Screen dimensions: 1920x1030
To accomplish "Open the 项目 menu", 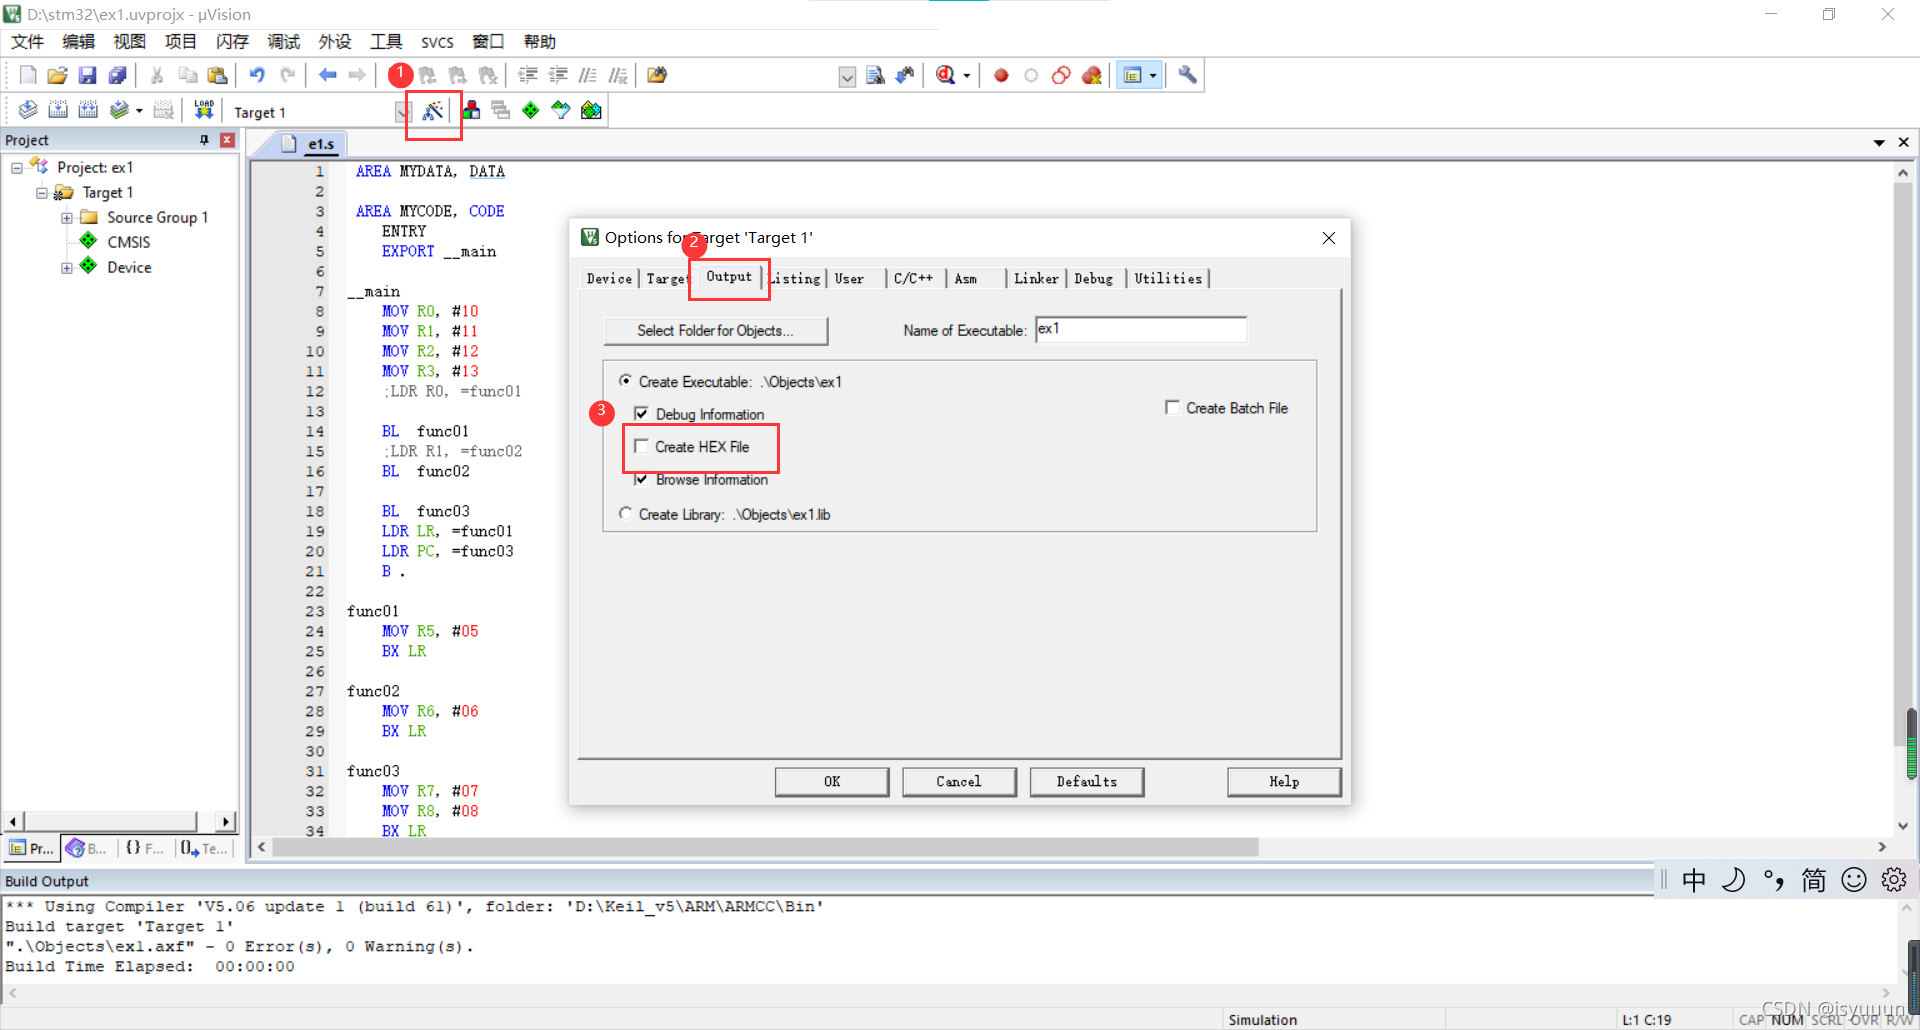I will (180, 41).
